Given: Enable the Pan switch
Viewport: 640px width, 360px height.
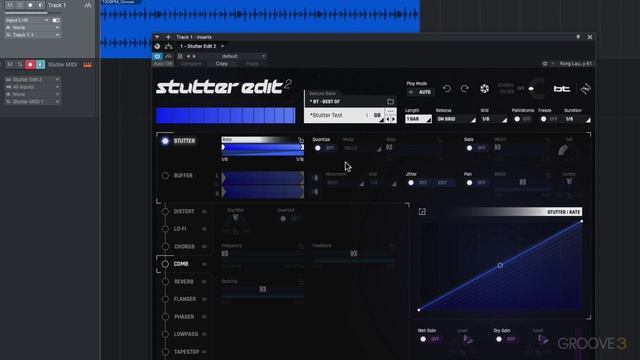Looking at the screenshot, I should 476,182.
